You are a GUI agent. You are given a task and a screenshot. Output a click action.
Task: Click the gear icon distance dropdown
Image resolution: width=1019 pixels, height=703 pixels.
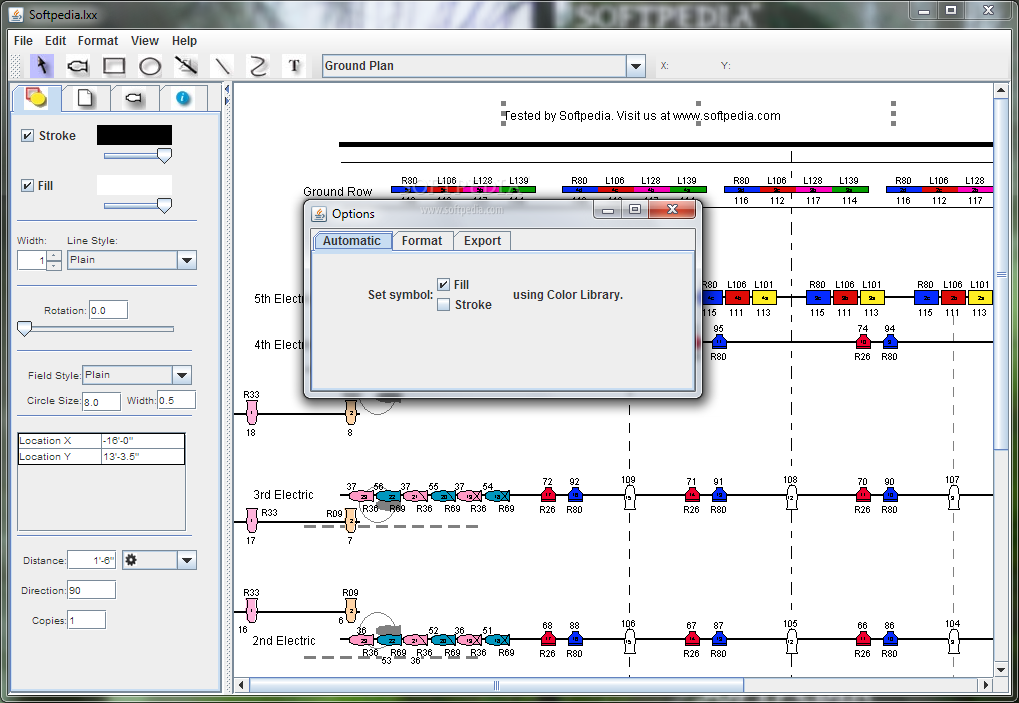coord(159,560)
